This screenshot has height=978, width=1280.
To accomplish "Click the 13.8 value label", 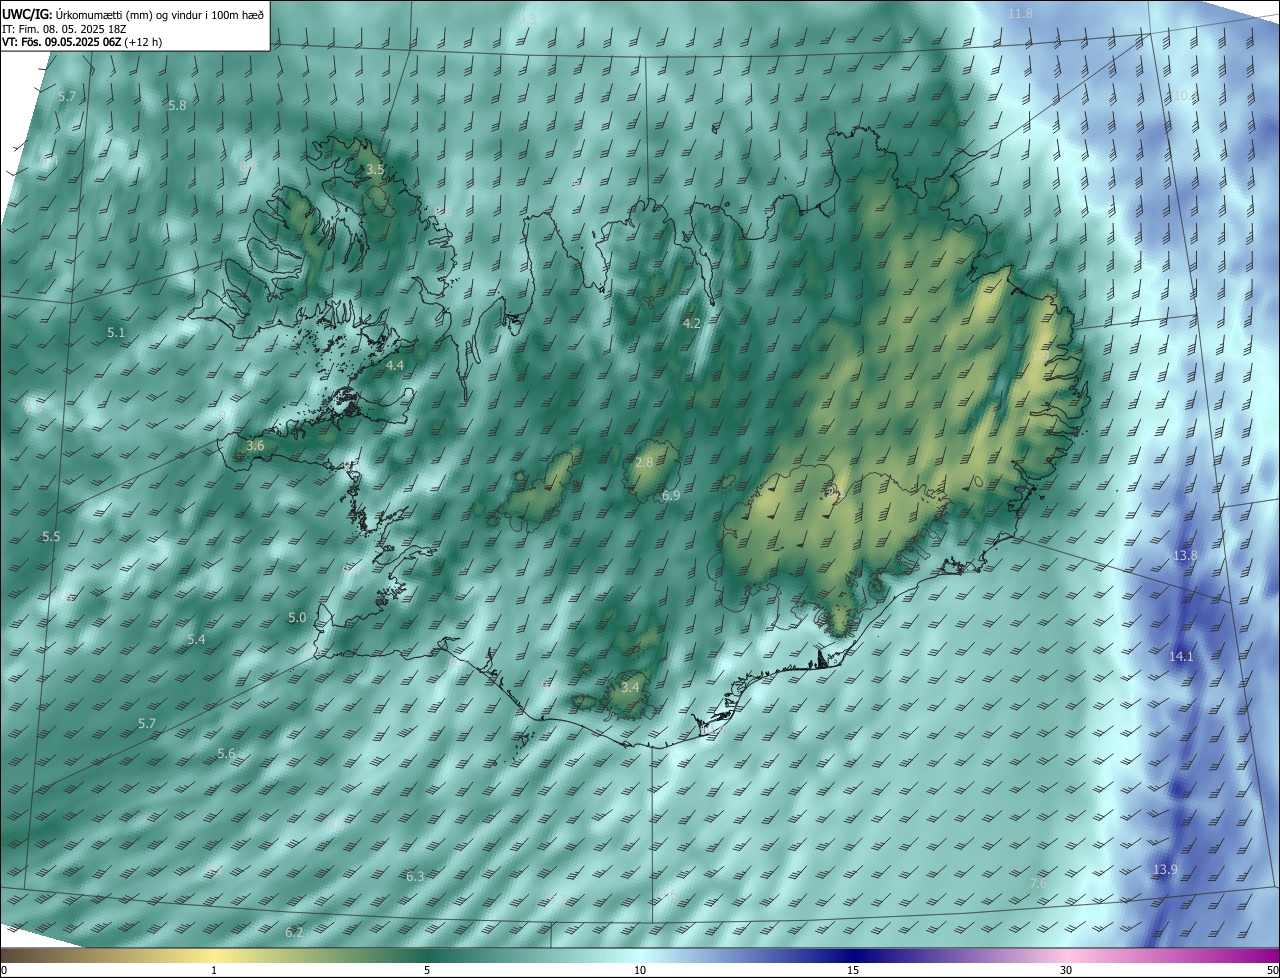I will (x=1185, y=555).
